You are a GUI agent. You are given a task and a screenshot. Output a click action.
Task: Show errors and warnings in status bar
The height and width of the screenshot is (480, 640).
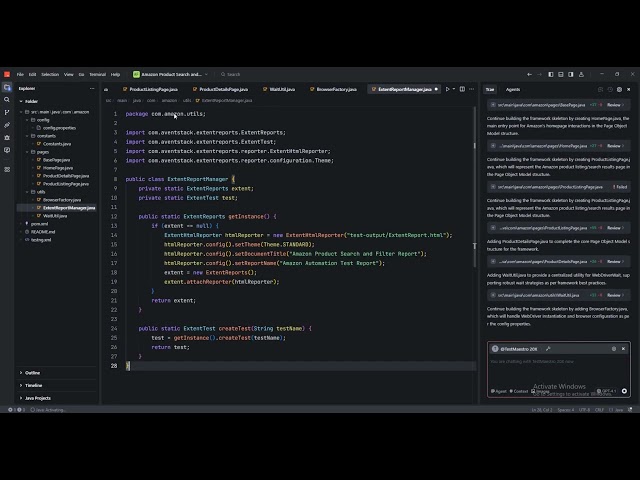click(16, 410)
